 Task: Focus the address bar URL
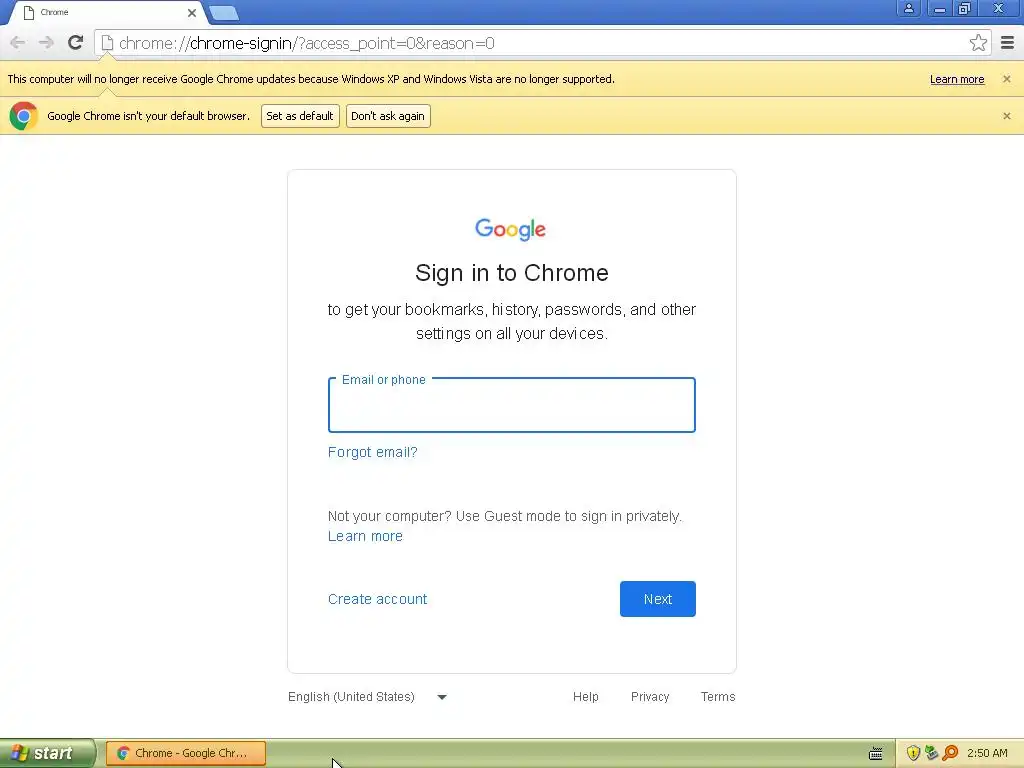click(307, 43)
